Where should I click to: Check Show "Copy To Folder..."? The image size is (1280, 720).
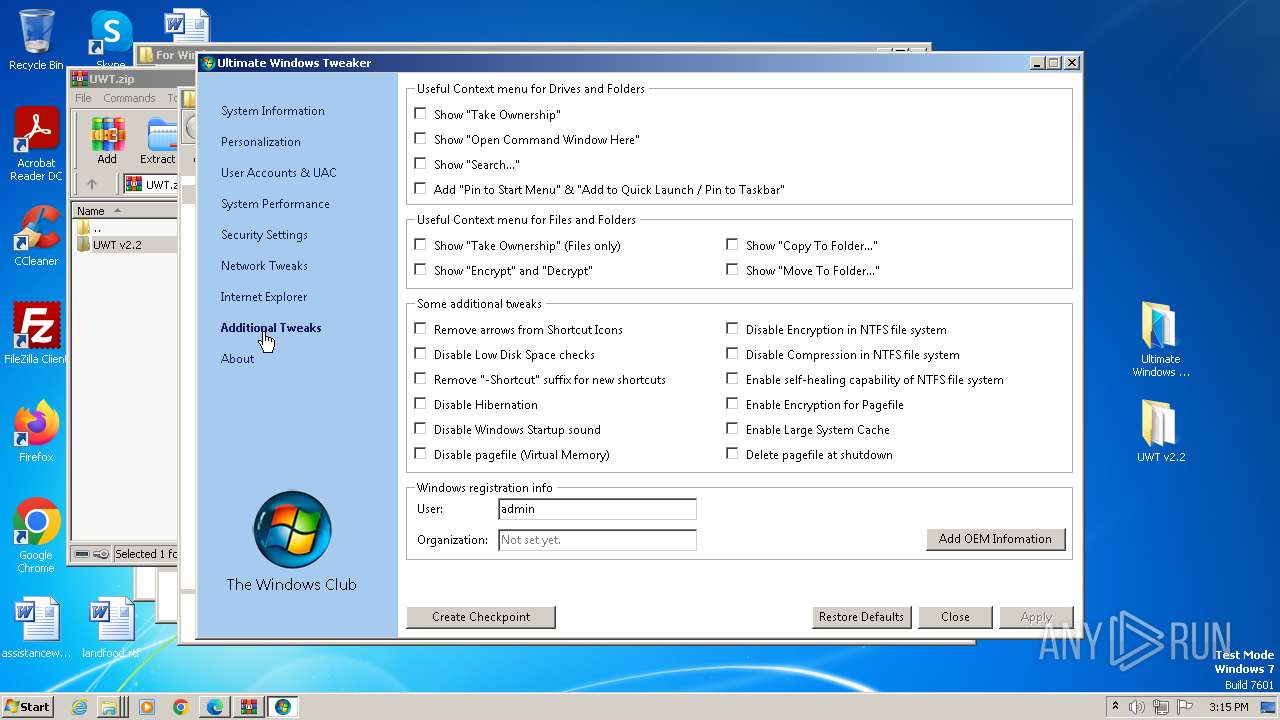click(x=732, y=245)
